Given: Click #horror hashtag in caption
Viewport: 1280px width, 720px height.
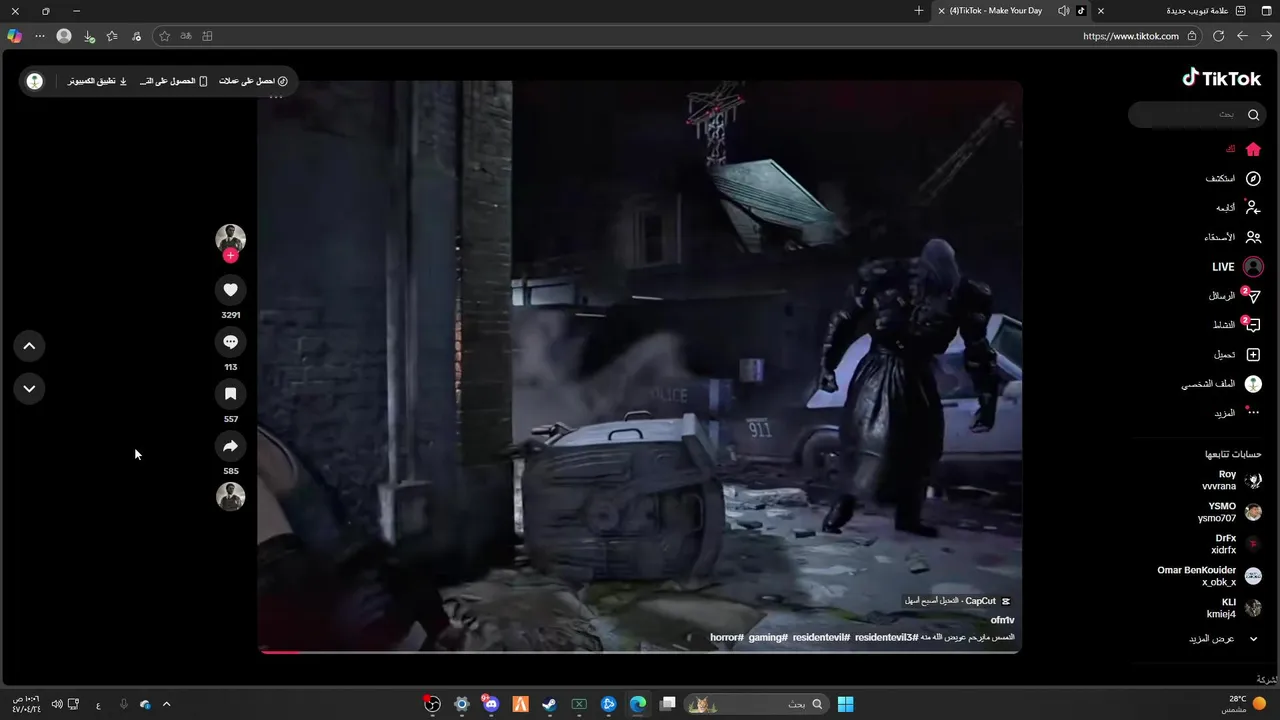Looking at the screenshot, I should click(x=727, y=637).
